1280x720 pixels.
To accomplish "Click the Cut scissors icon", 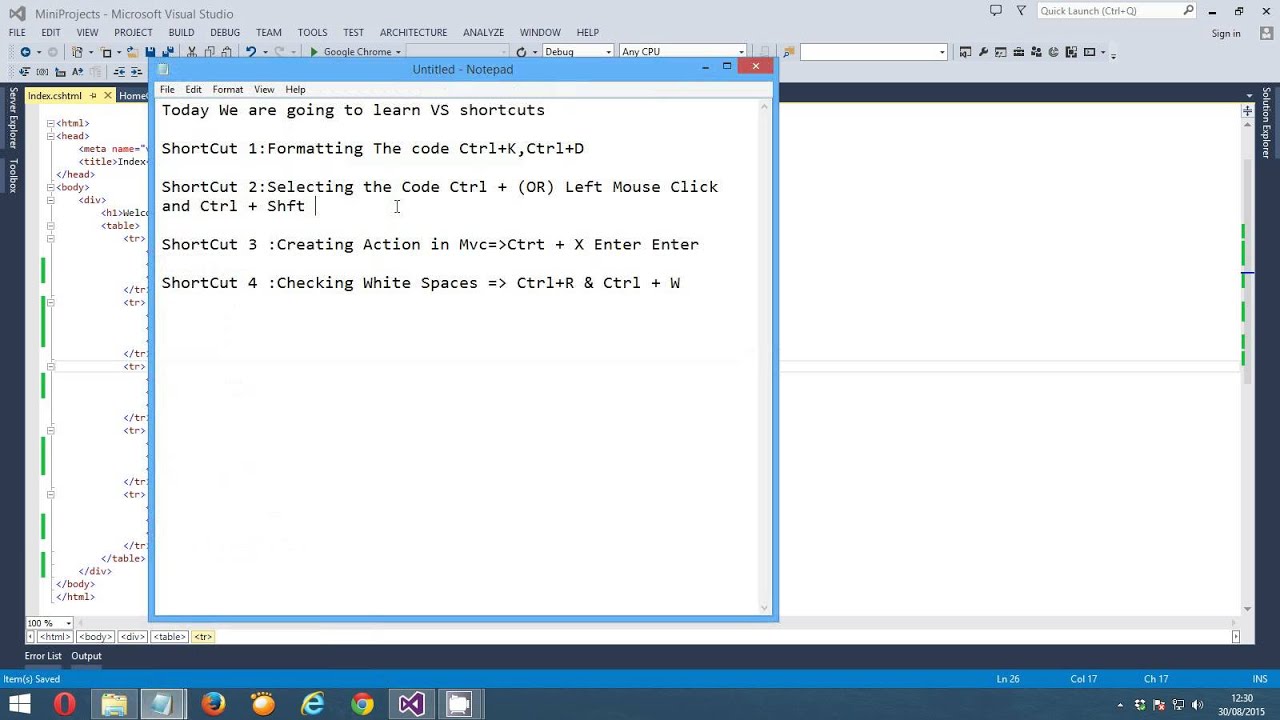I will 191,52.
